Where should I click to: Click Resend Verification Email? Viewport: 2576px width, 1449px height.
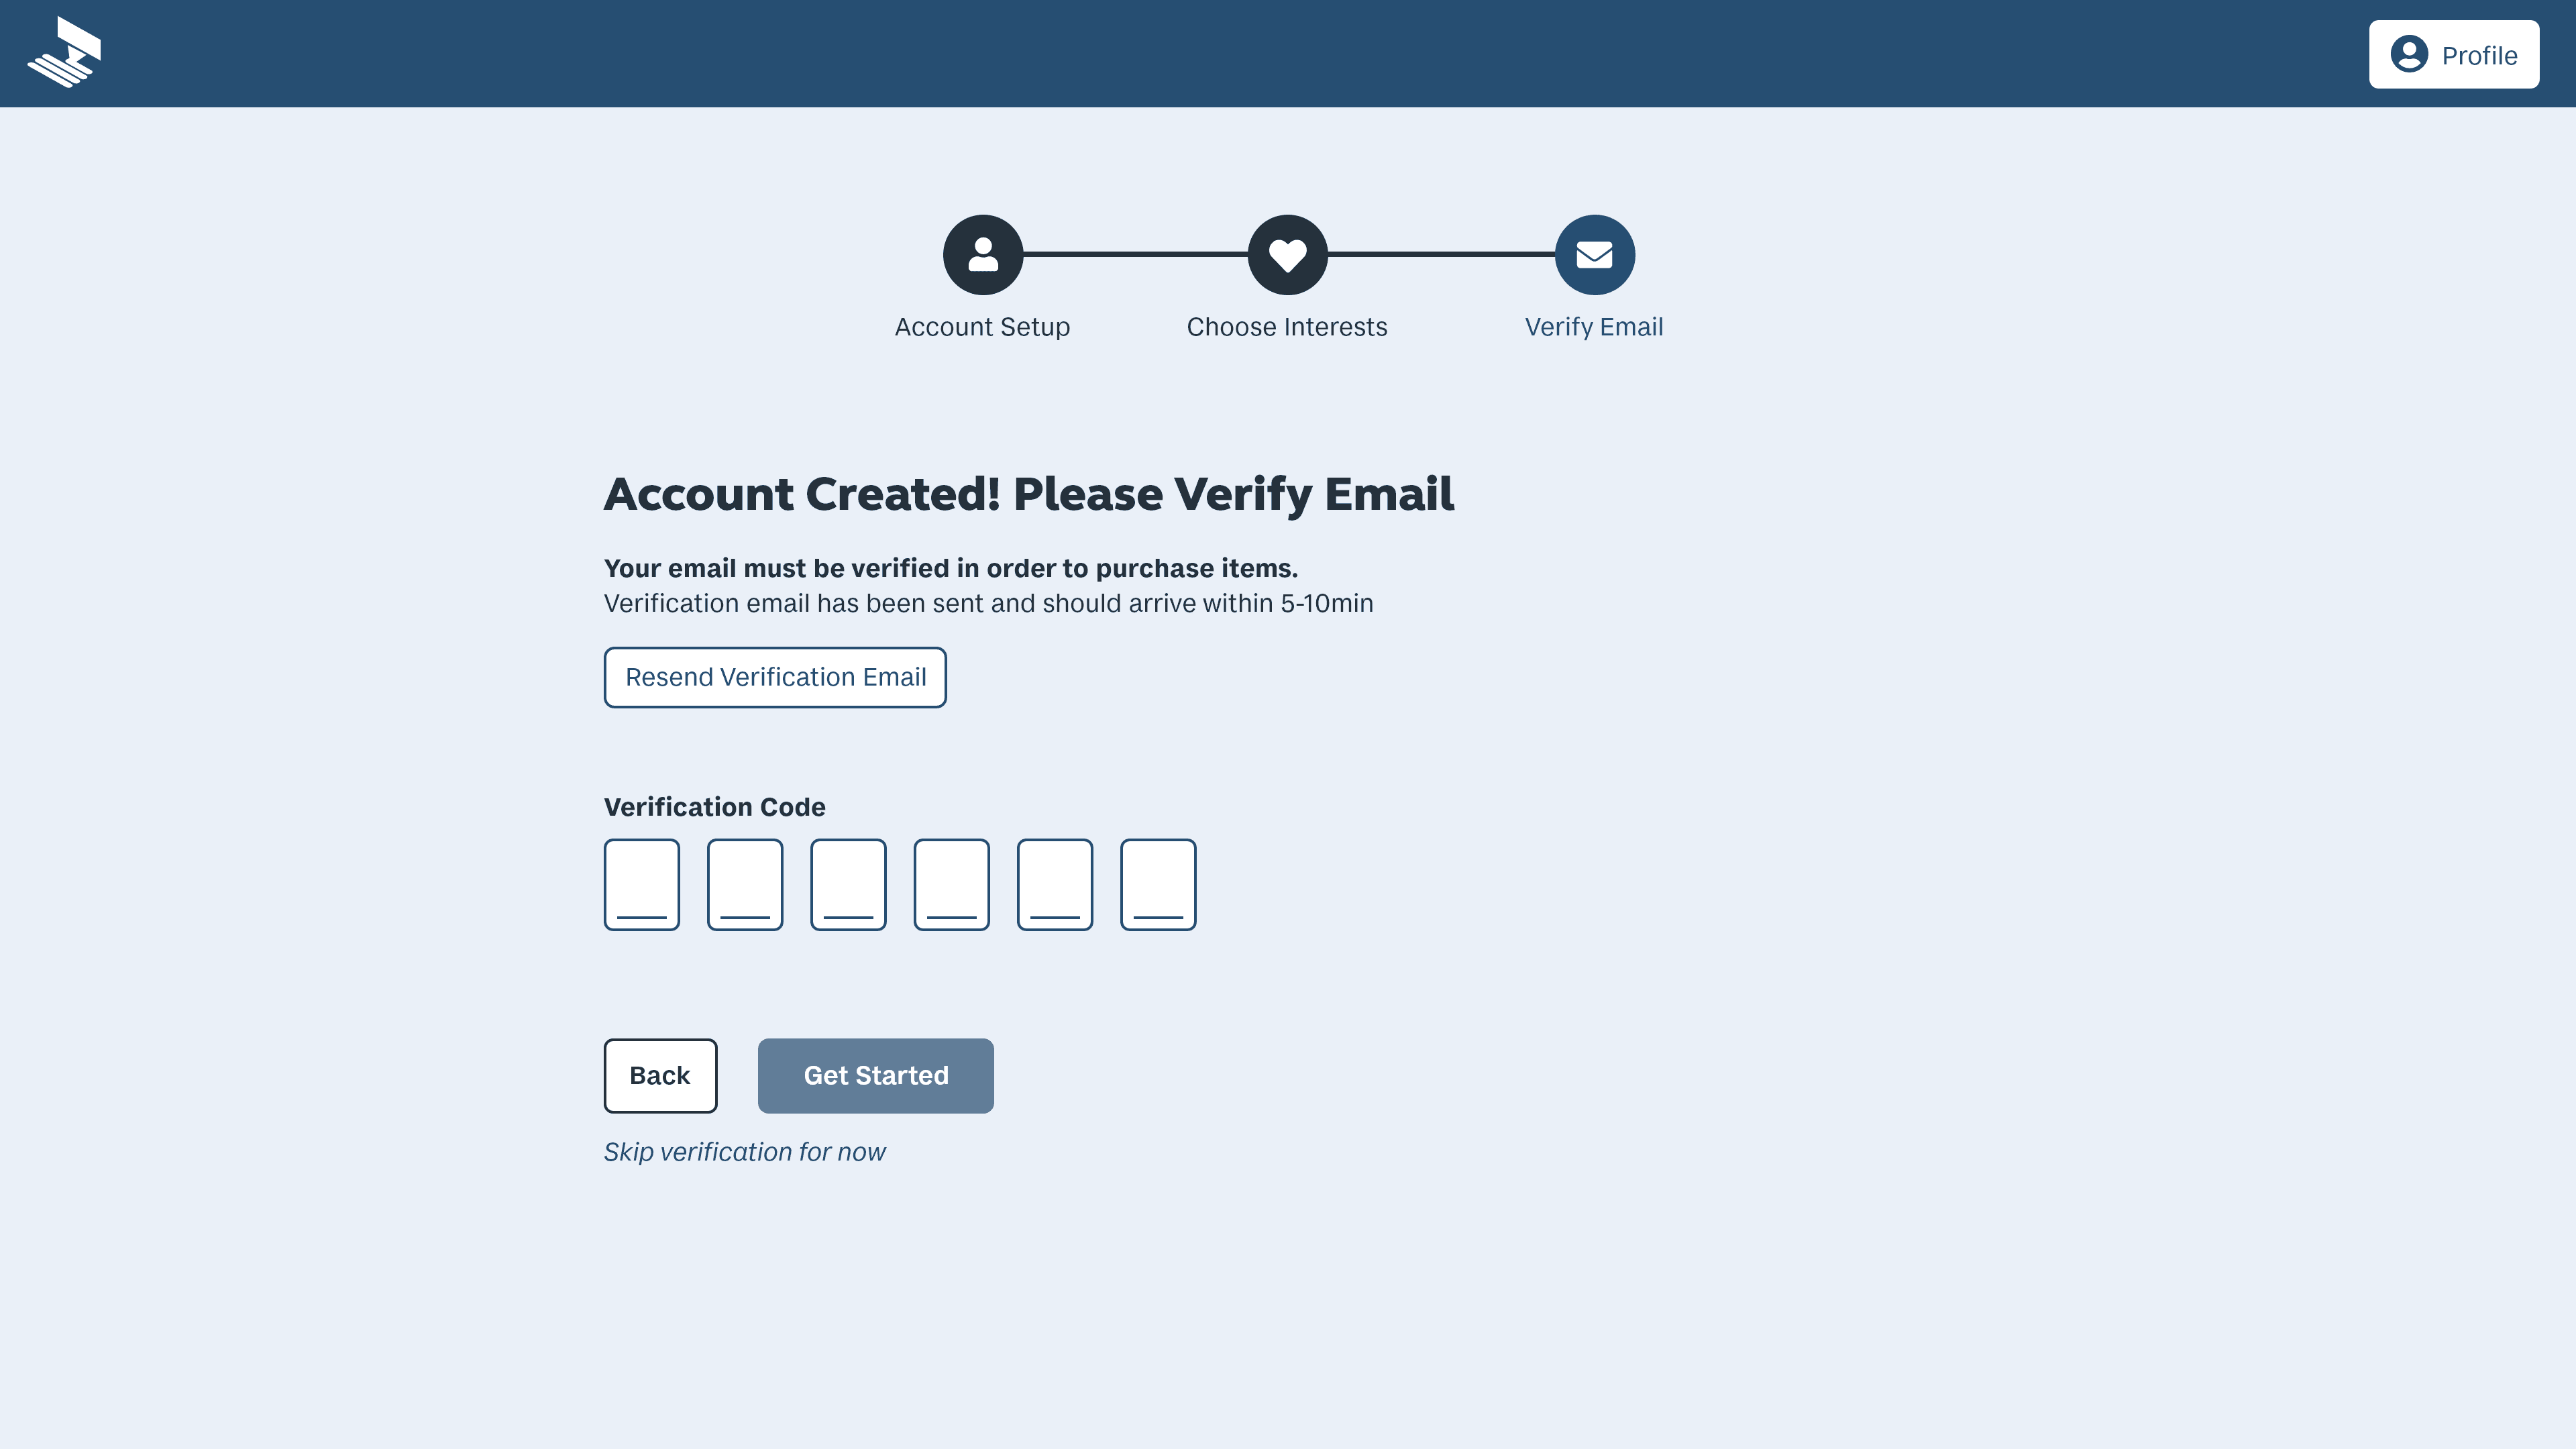click(775, 677)
